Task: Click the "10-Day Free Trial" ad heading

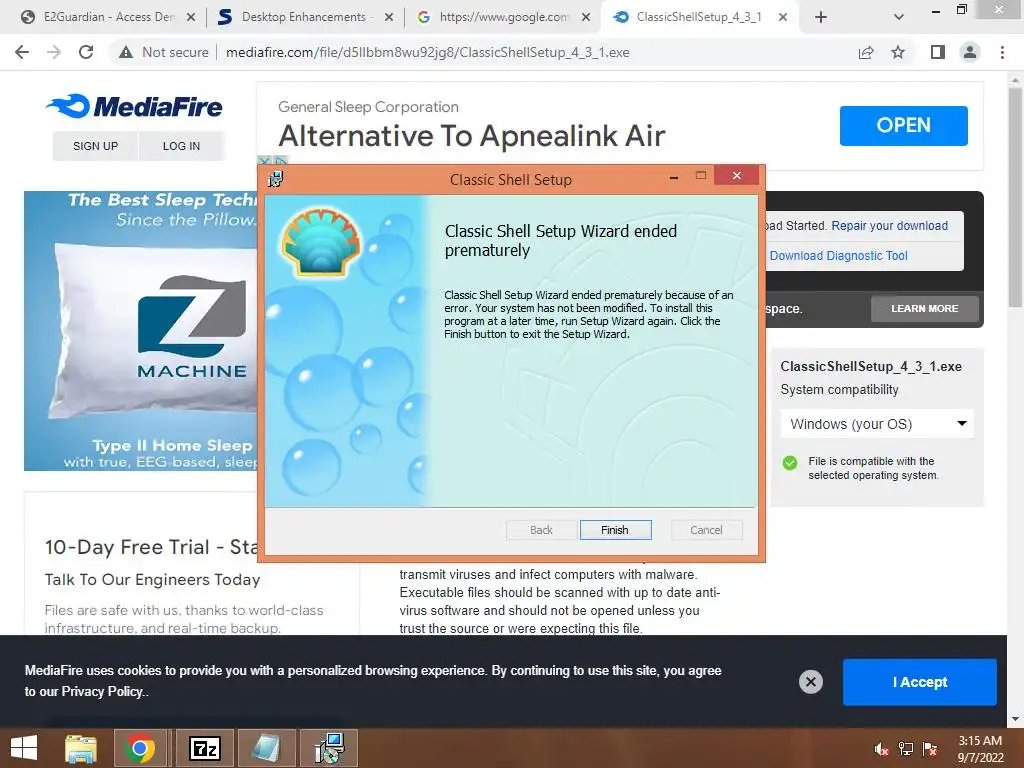Action: pyautogui.click(x=152, y=547)
